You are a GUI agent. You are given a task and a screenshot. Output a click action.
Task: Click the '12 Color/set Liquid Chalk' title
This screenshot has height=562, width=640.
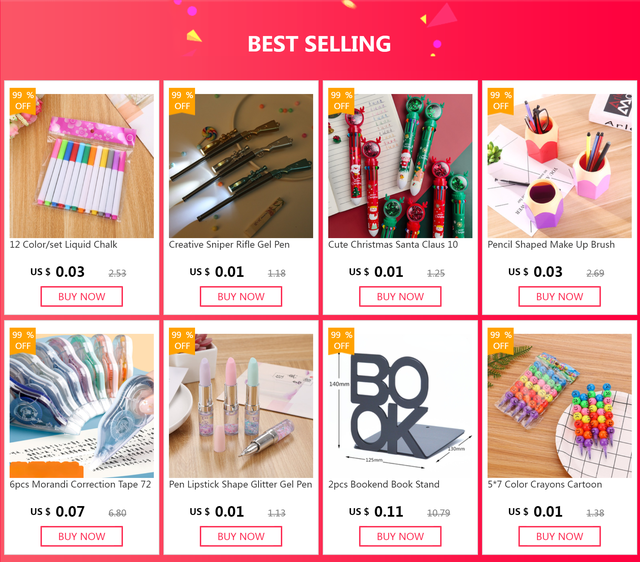[64, 244]
